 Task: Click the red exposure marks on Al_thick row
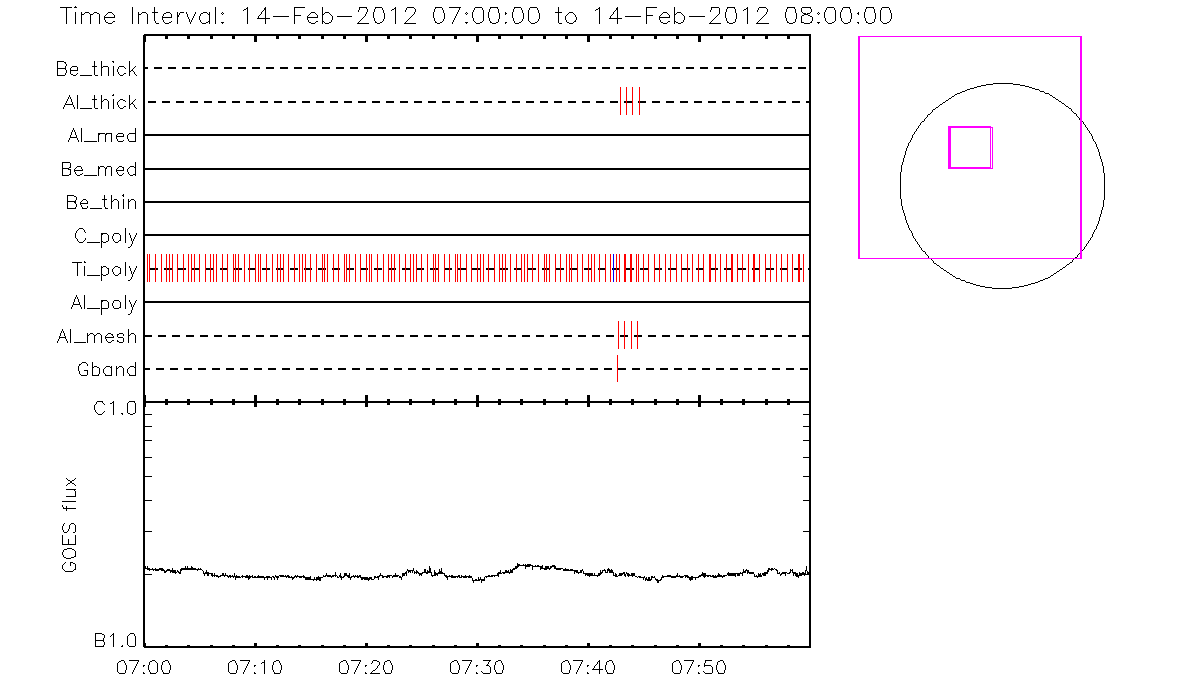coord(629,101)
